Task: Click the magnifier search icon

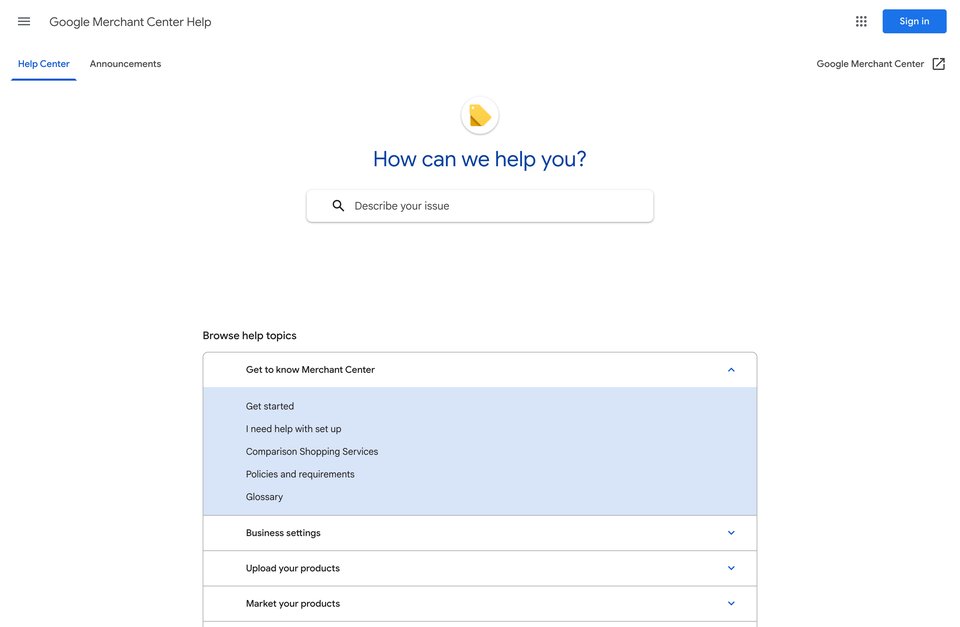Action: click(338, 206)
